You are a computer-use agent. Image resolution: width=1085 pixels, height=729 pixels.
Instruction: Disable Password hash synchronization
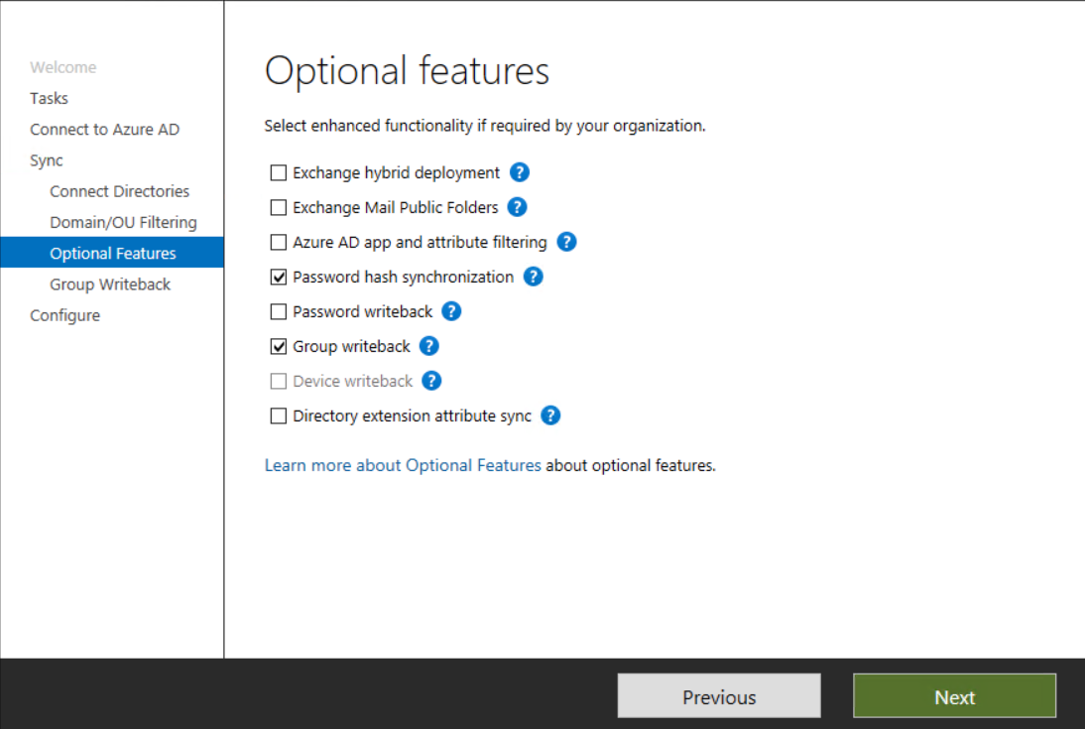278,277
